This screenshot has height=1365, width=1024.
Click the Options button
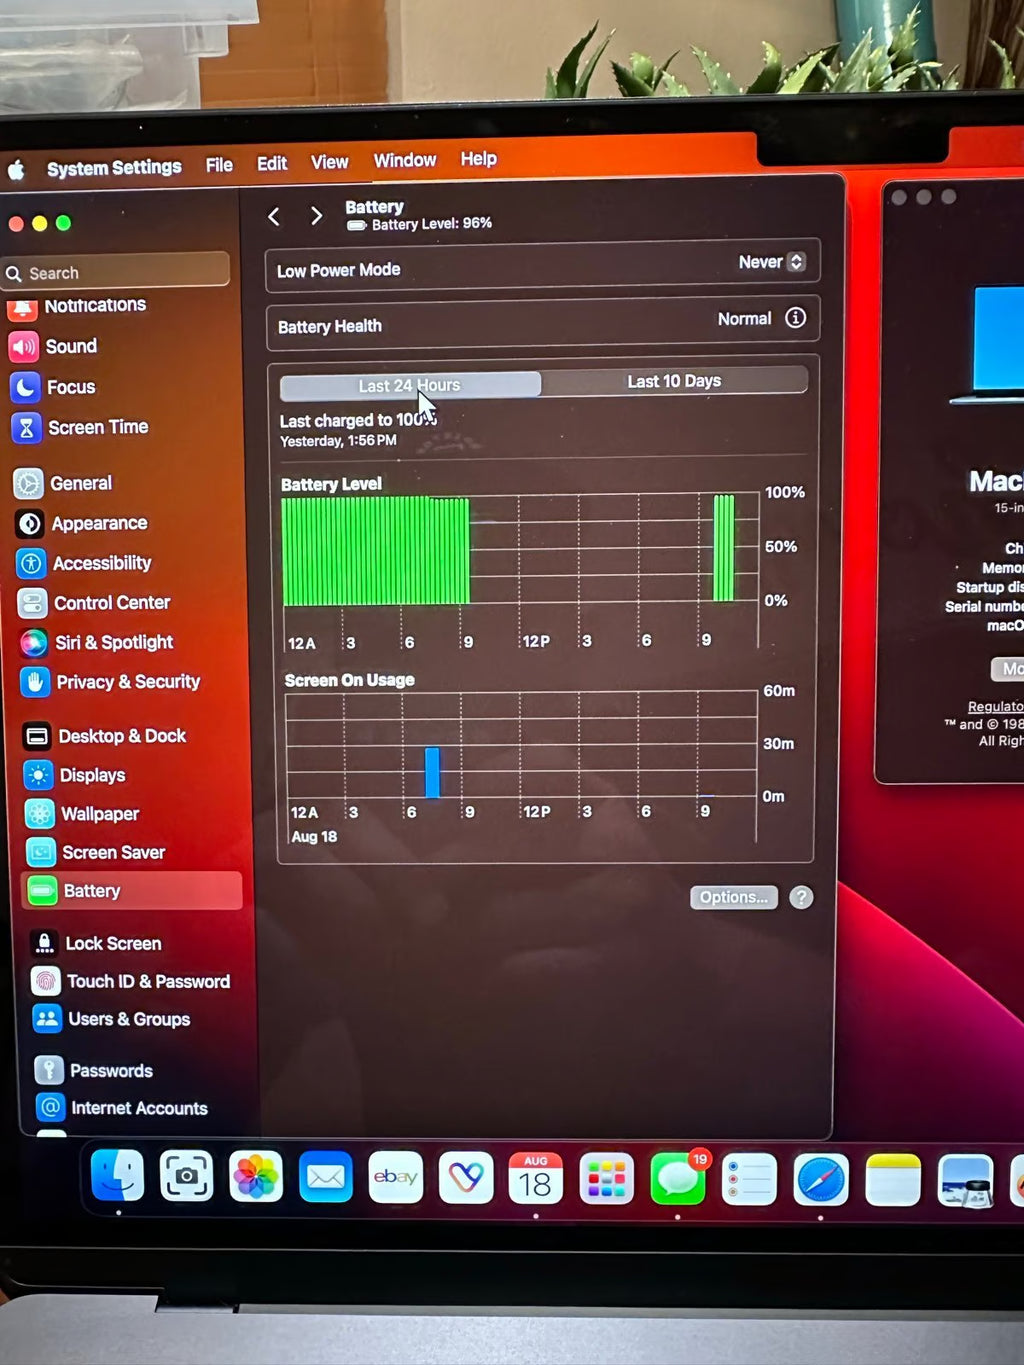(733, 897)
